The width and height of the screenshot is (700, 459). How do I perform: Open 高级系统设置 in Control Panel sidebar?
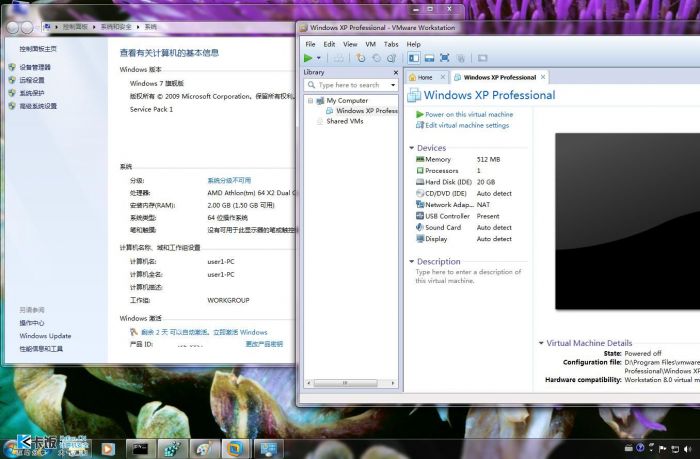[38, 106]
